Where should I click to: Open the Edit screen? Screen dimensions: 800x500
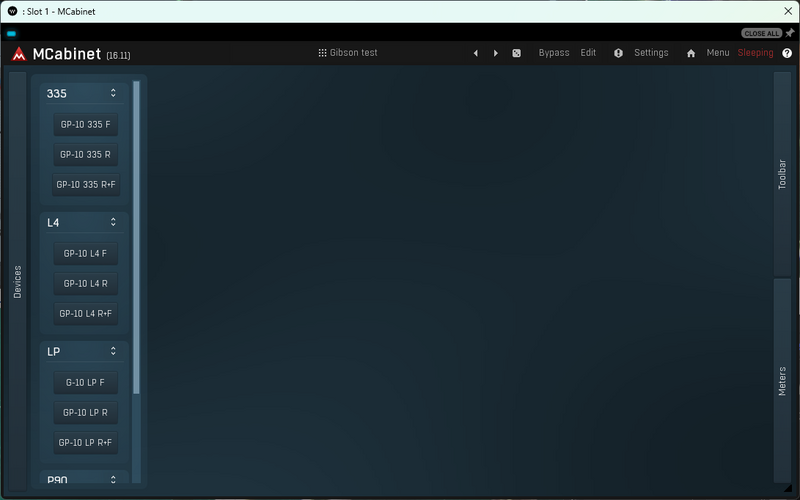[588, 53]
